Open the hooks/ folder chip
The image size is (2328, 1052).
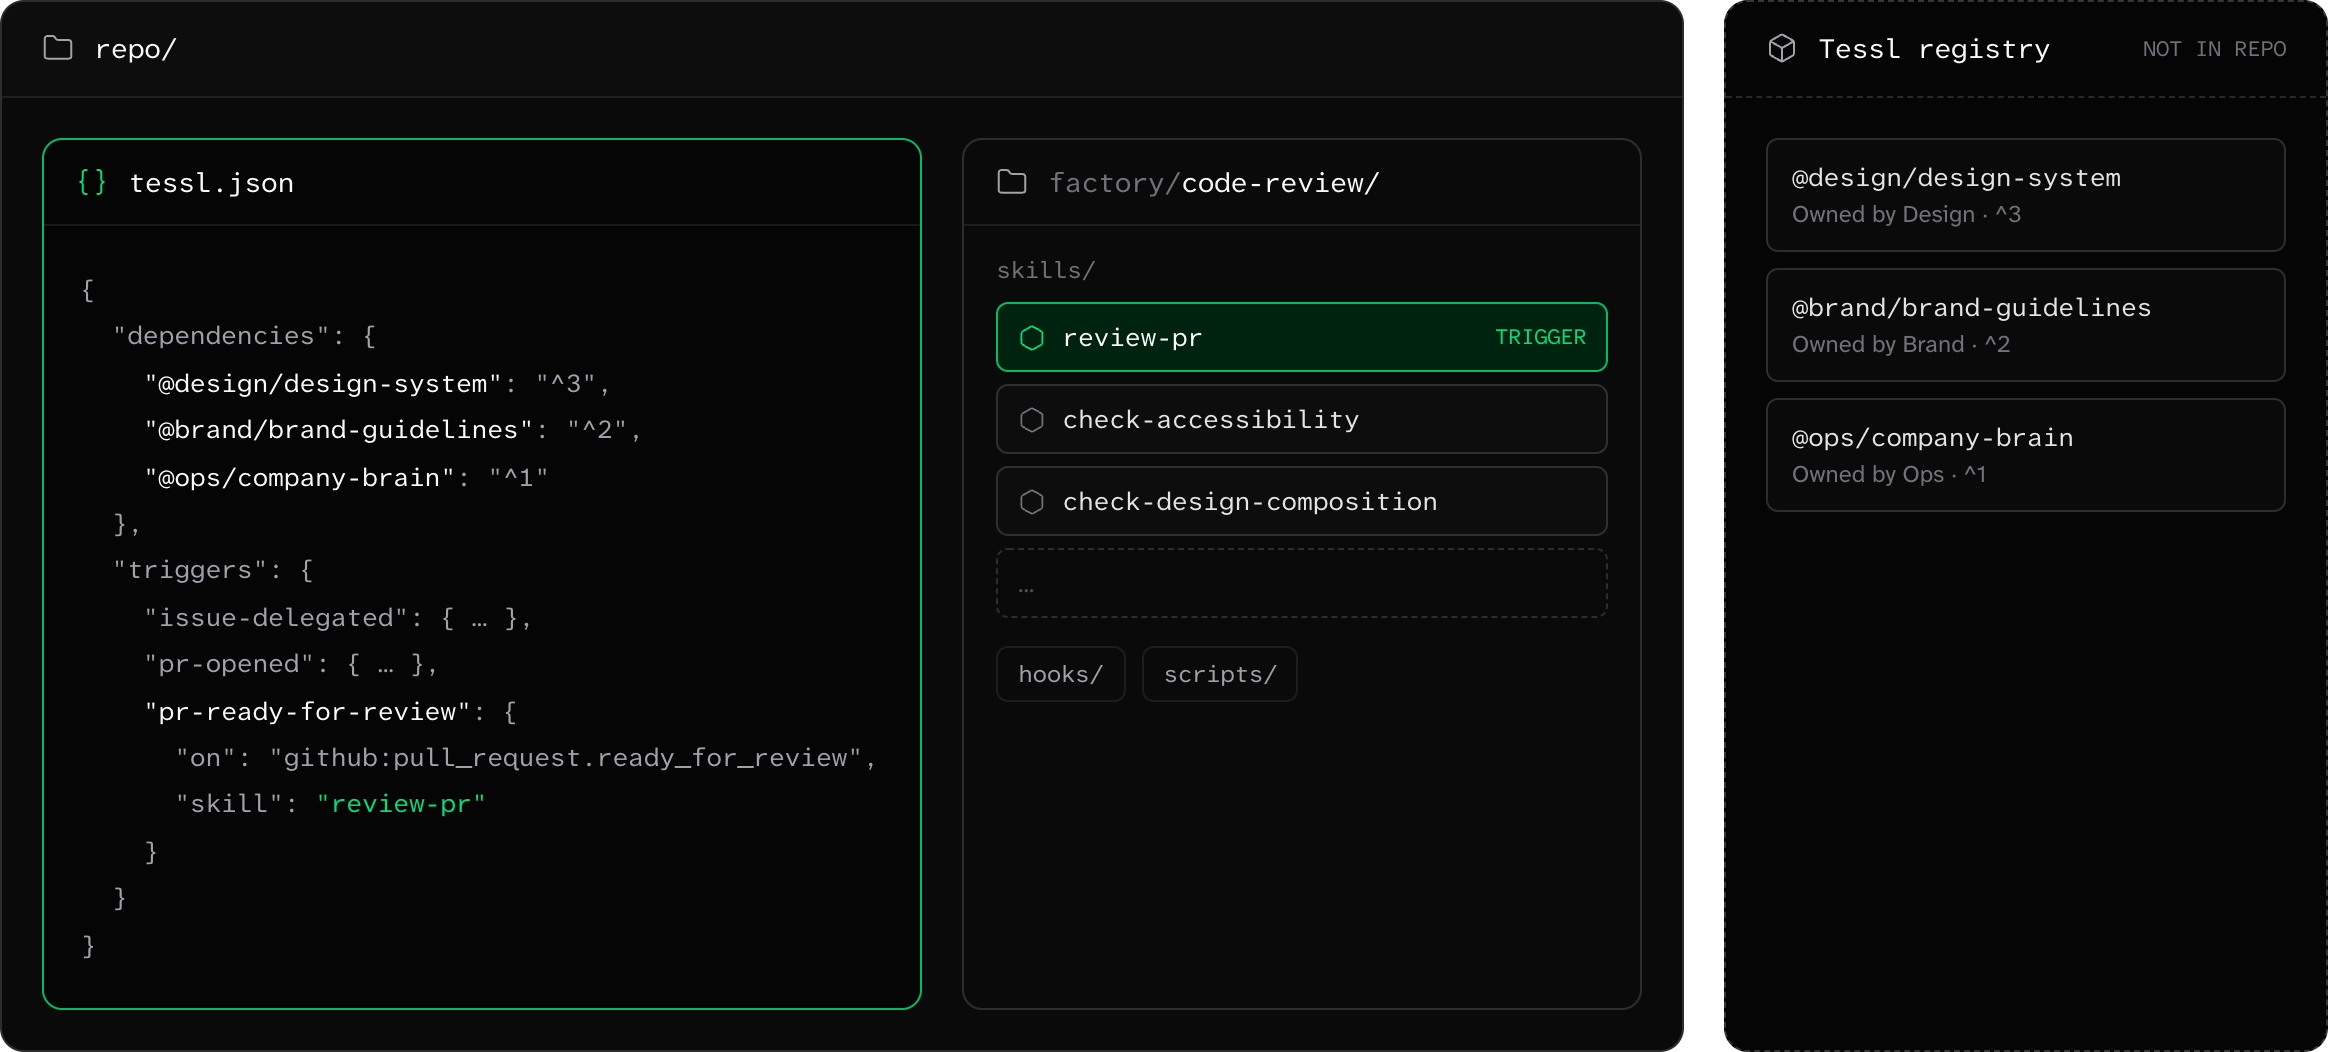(1061, 674)
